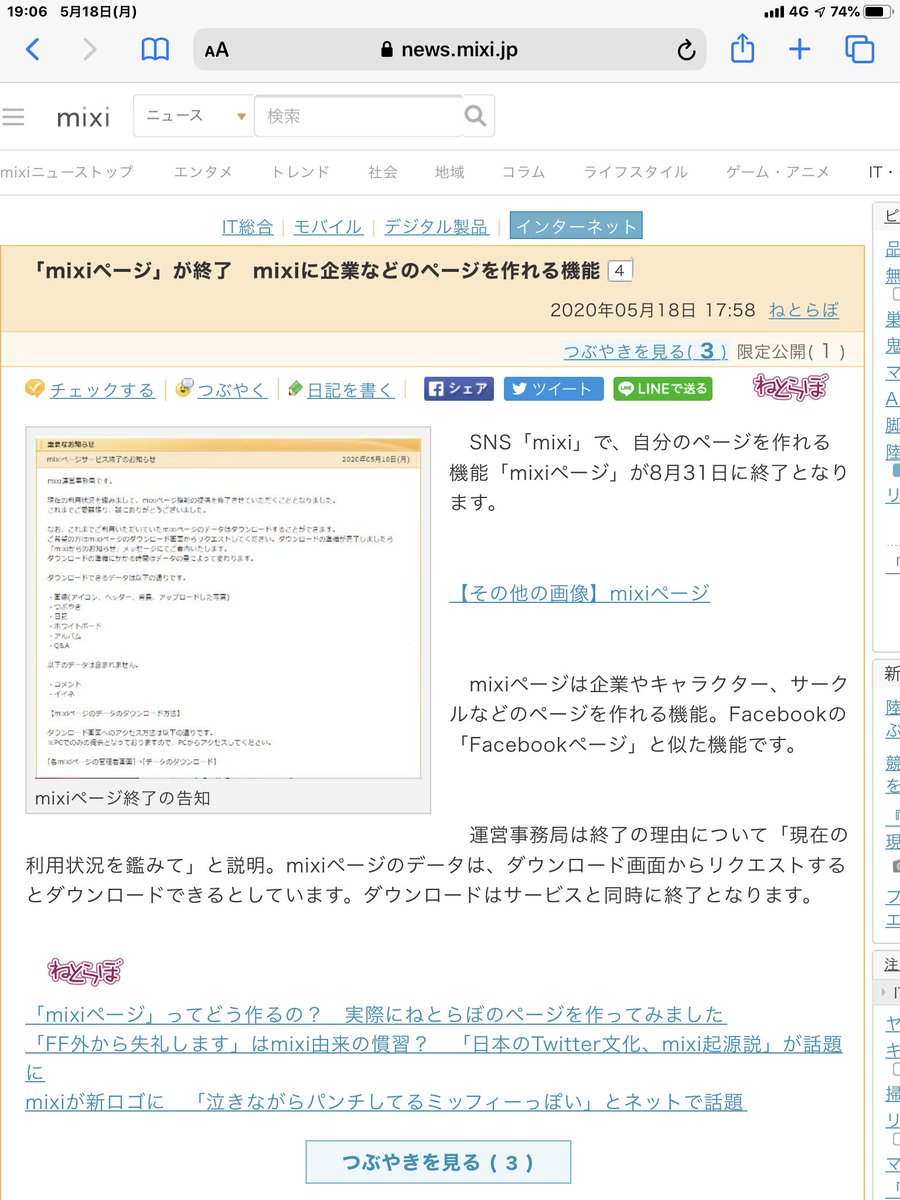Open reader text size AA menu
The width and height of the screenshot is (900, 1200).
click(216, 50)
